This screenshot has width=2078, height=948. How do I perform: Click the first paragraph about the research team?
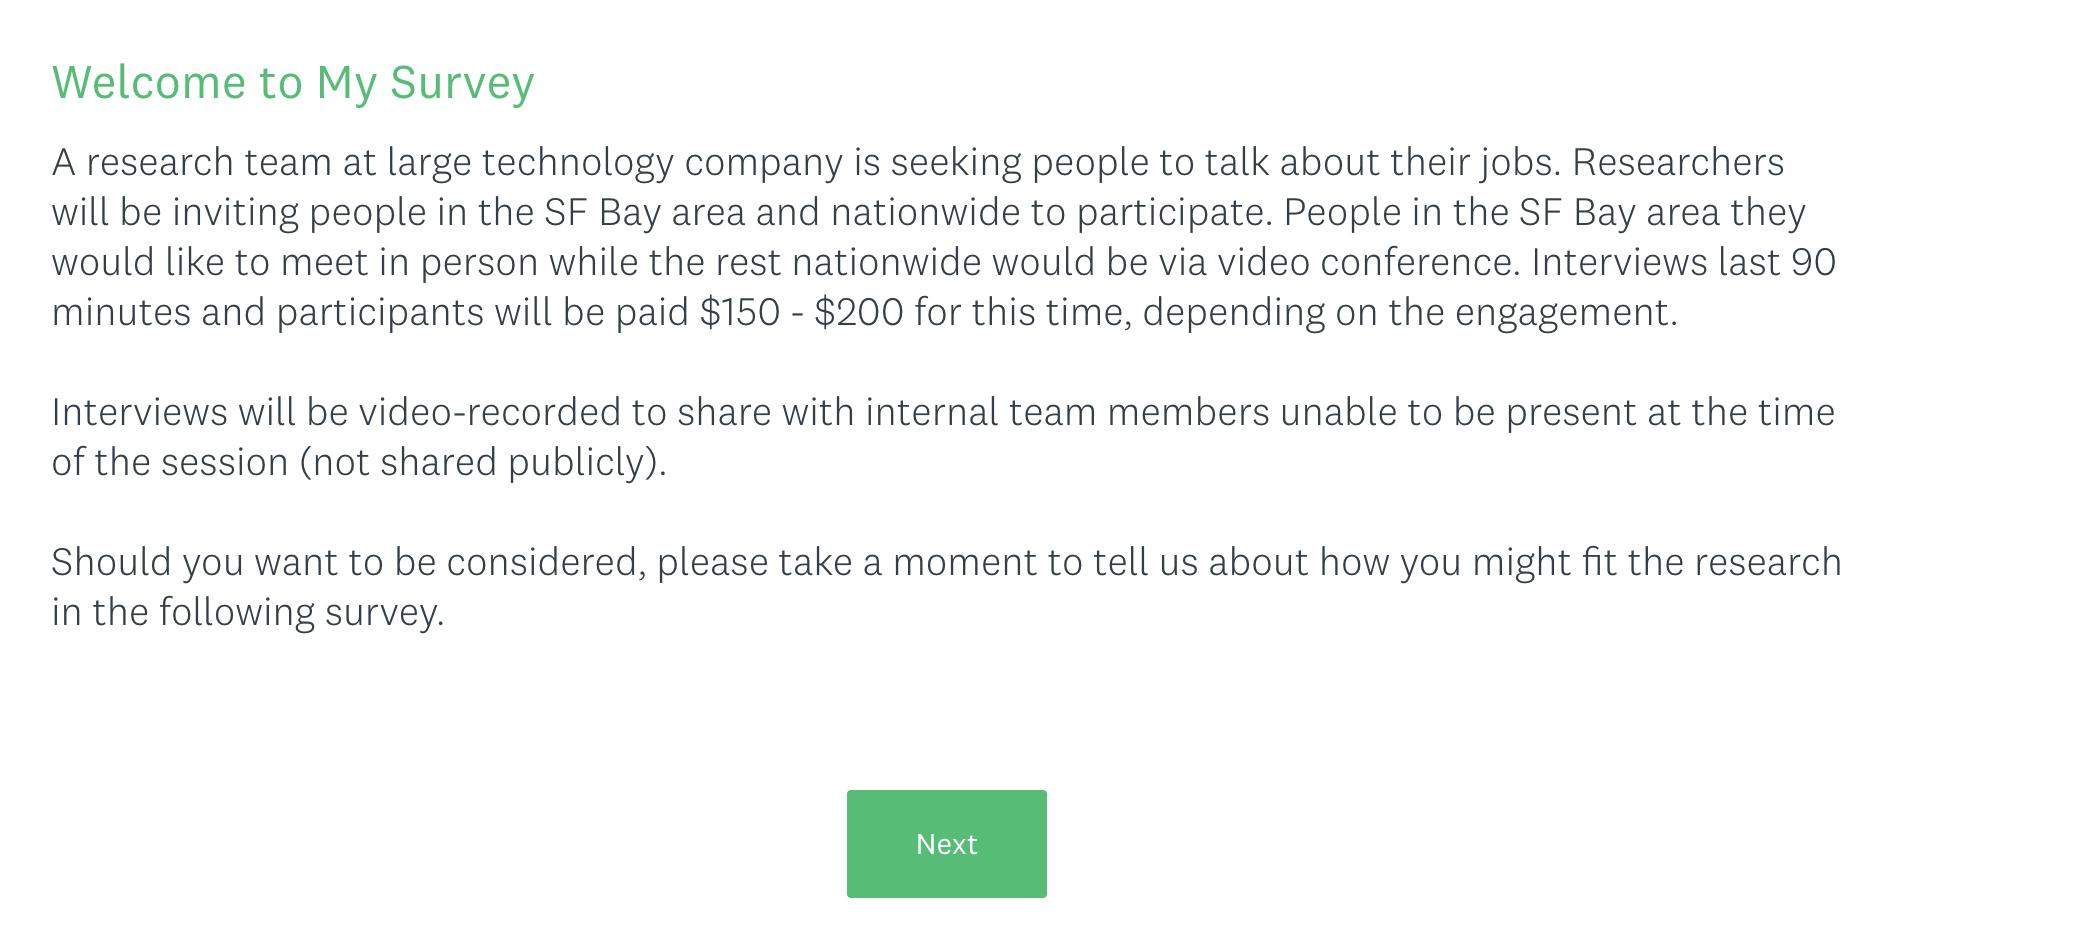(x=946, y=237)
